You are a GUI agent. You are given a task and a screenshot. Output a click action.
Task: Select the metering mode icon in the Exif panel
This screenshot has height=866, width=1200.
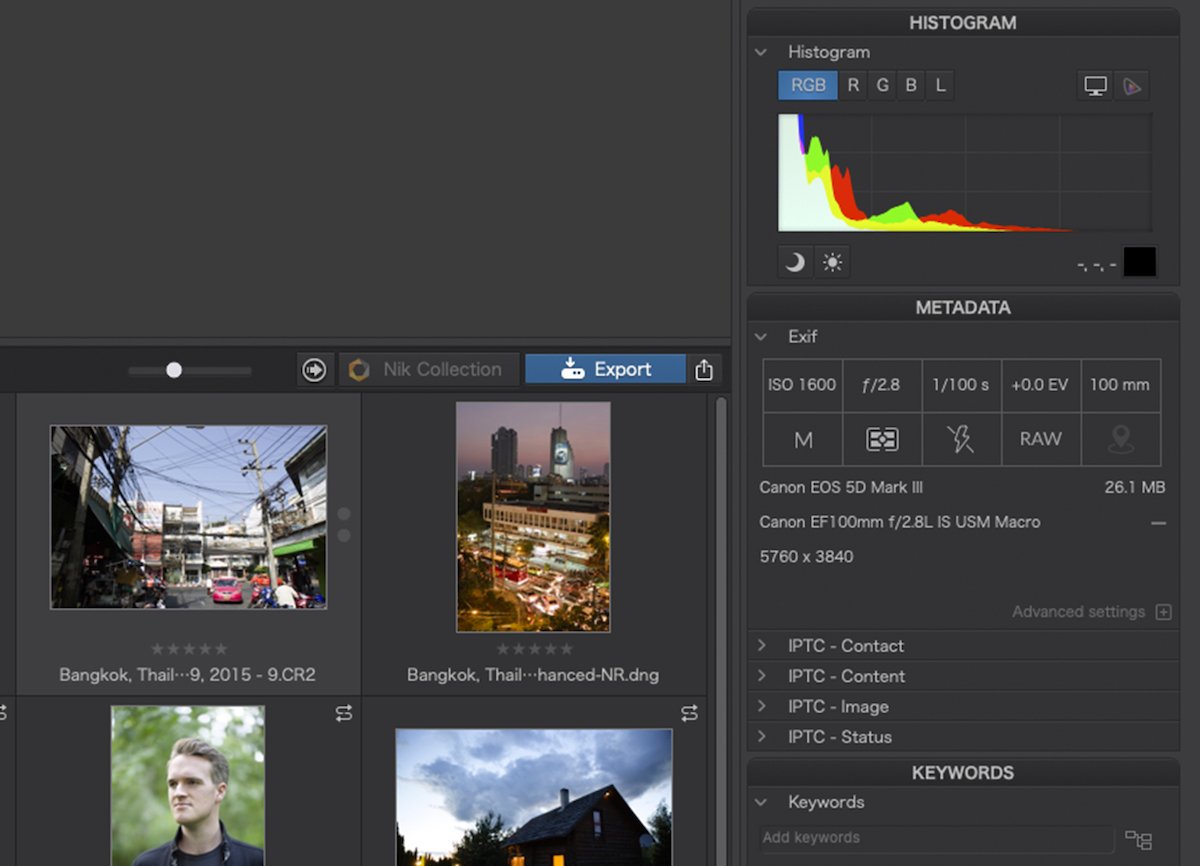[x=881, y=439]
